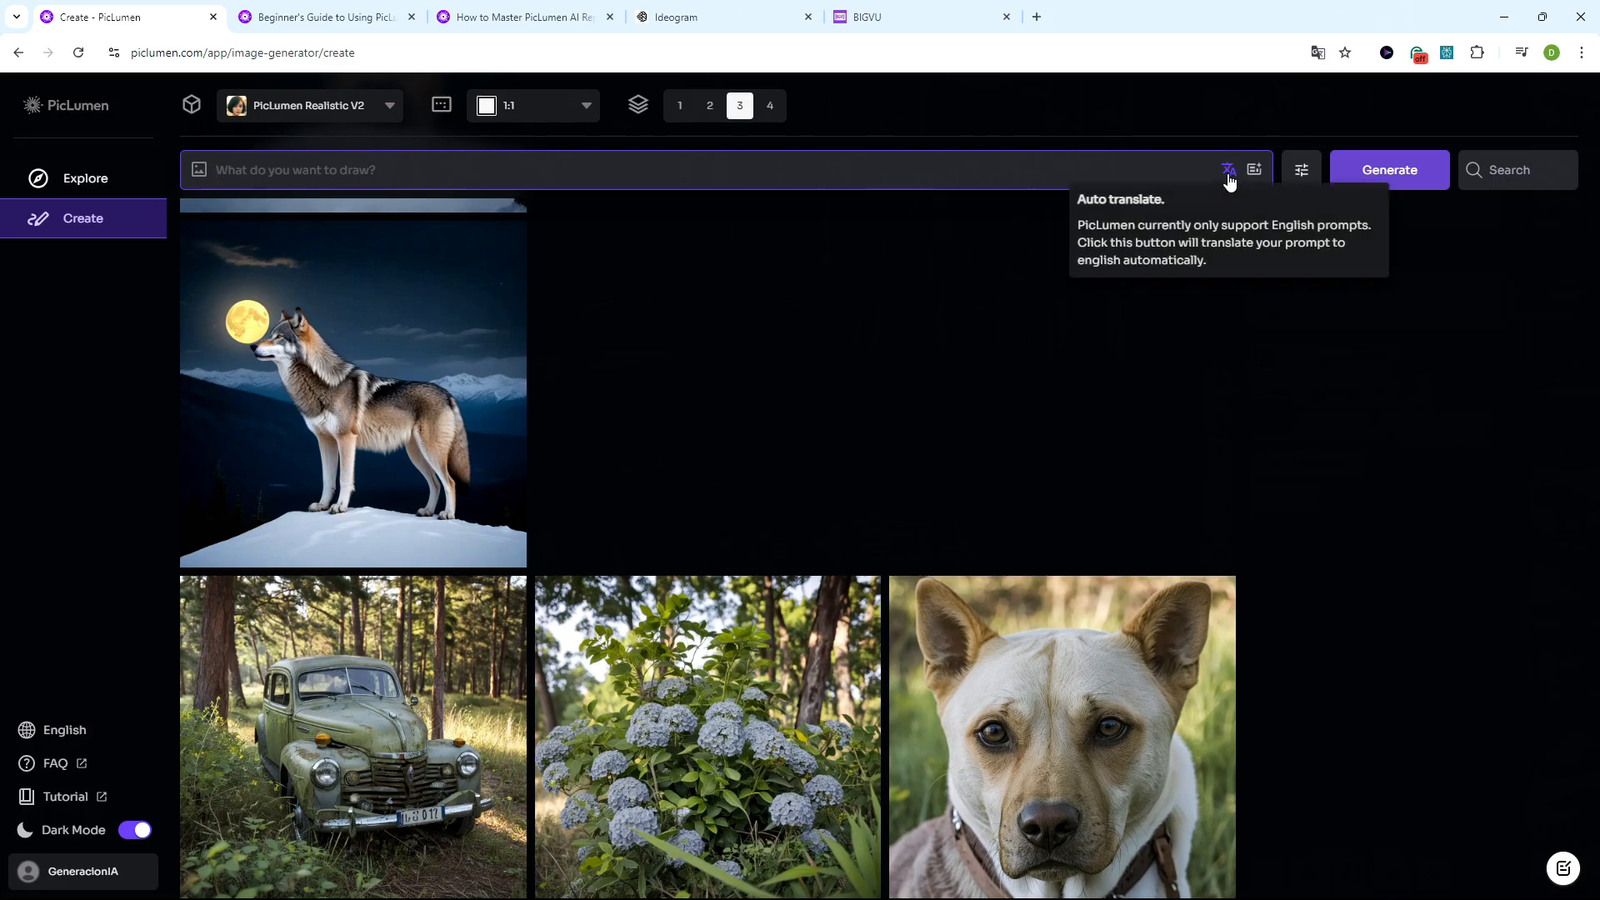Go to the Explore section

click(84, 178)
